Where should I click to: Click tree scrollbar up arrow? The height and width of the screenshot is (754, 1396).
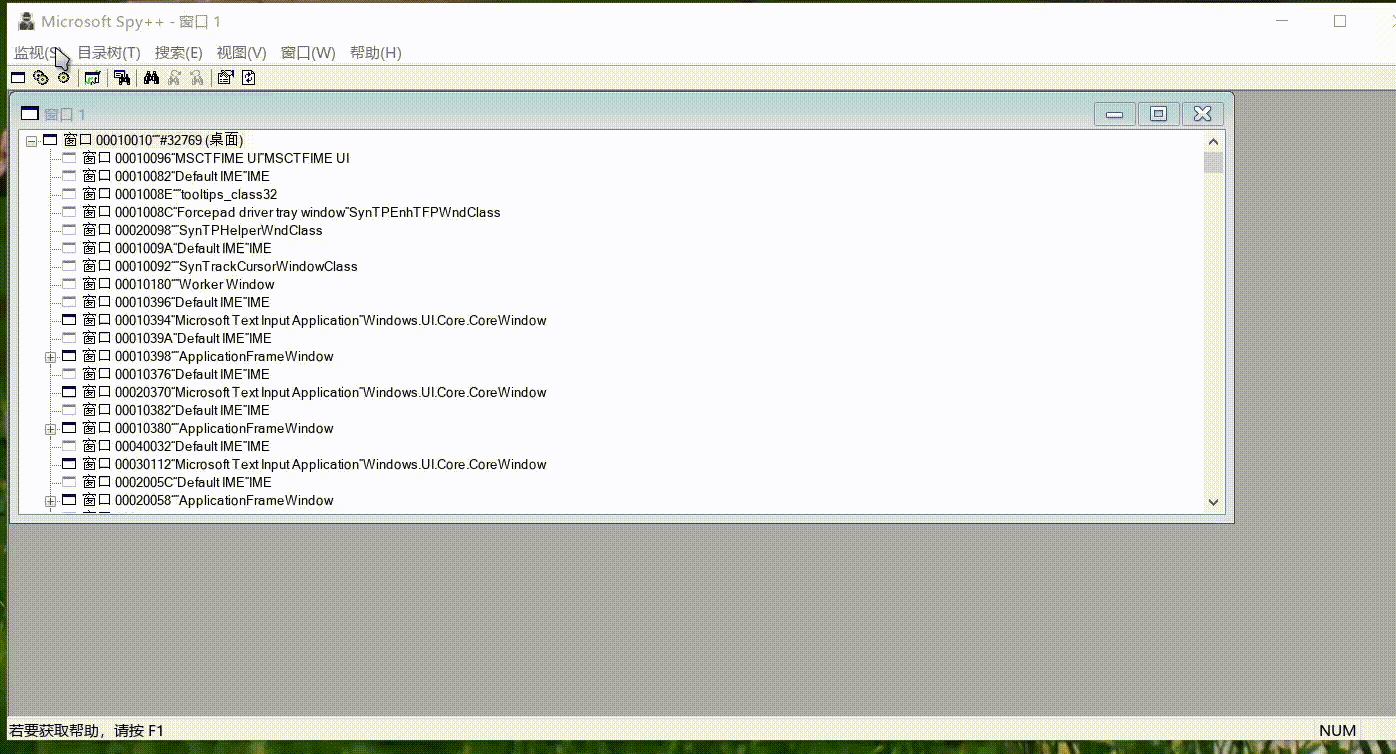point(1213,142)
